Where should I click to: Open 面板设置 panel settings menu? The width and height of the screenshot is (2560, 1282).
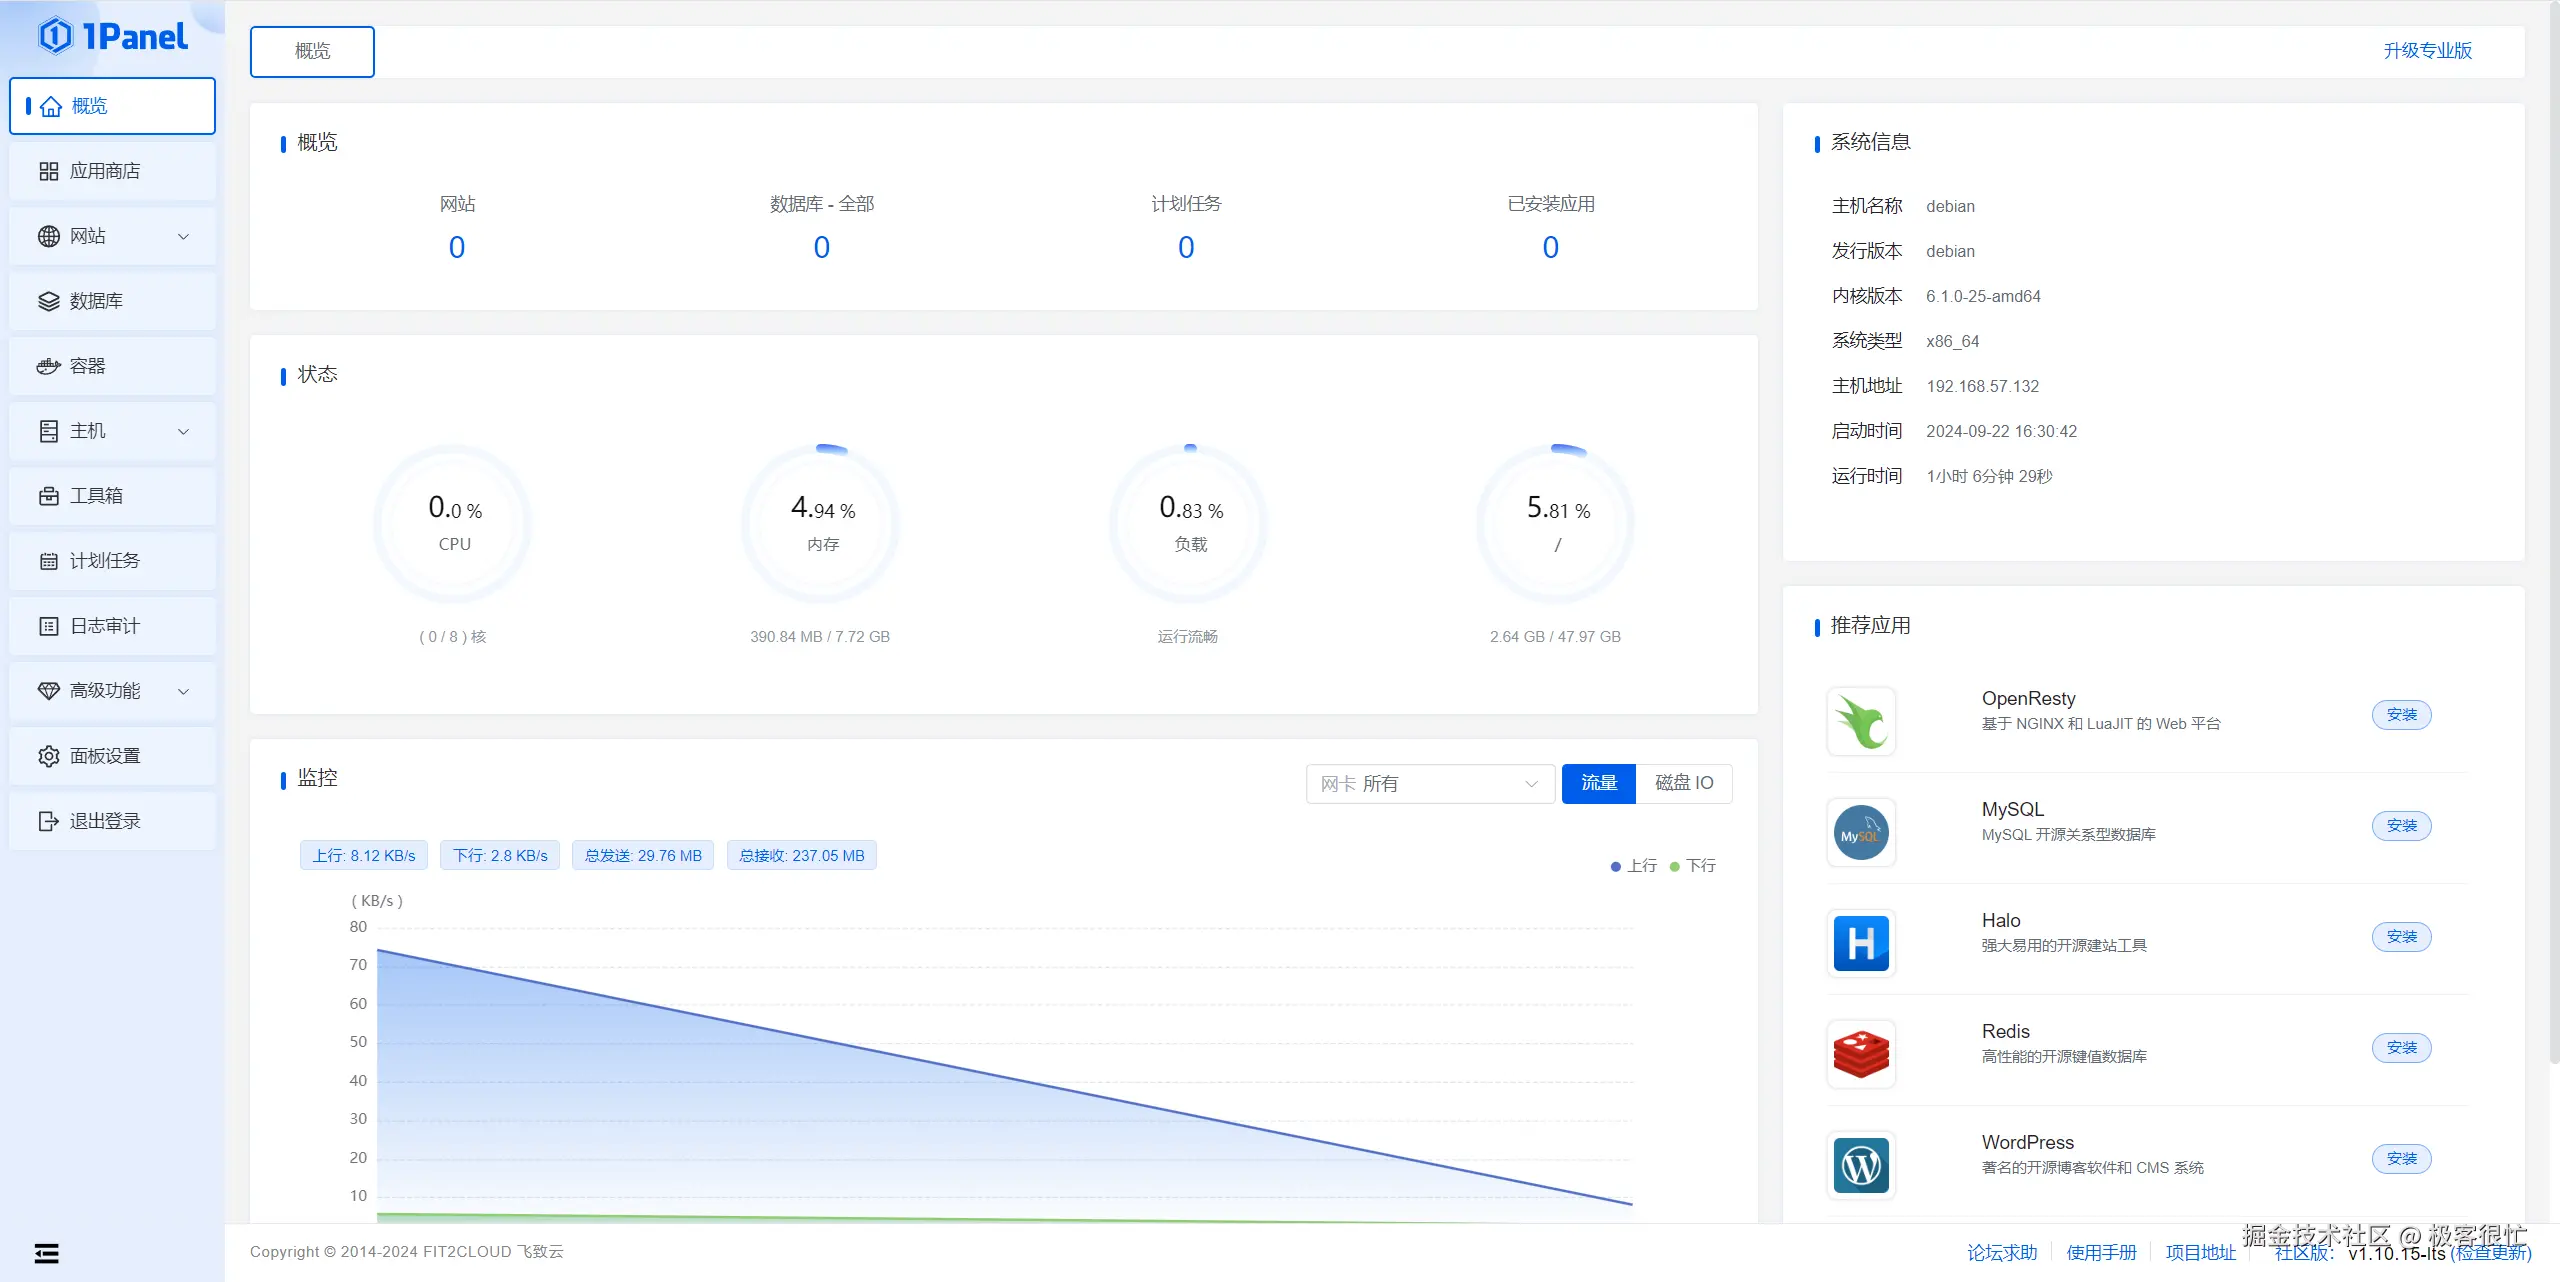coord(105,757)
